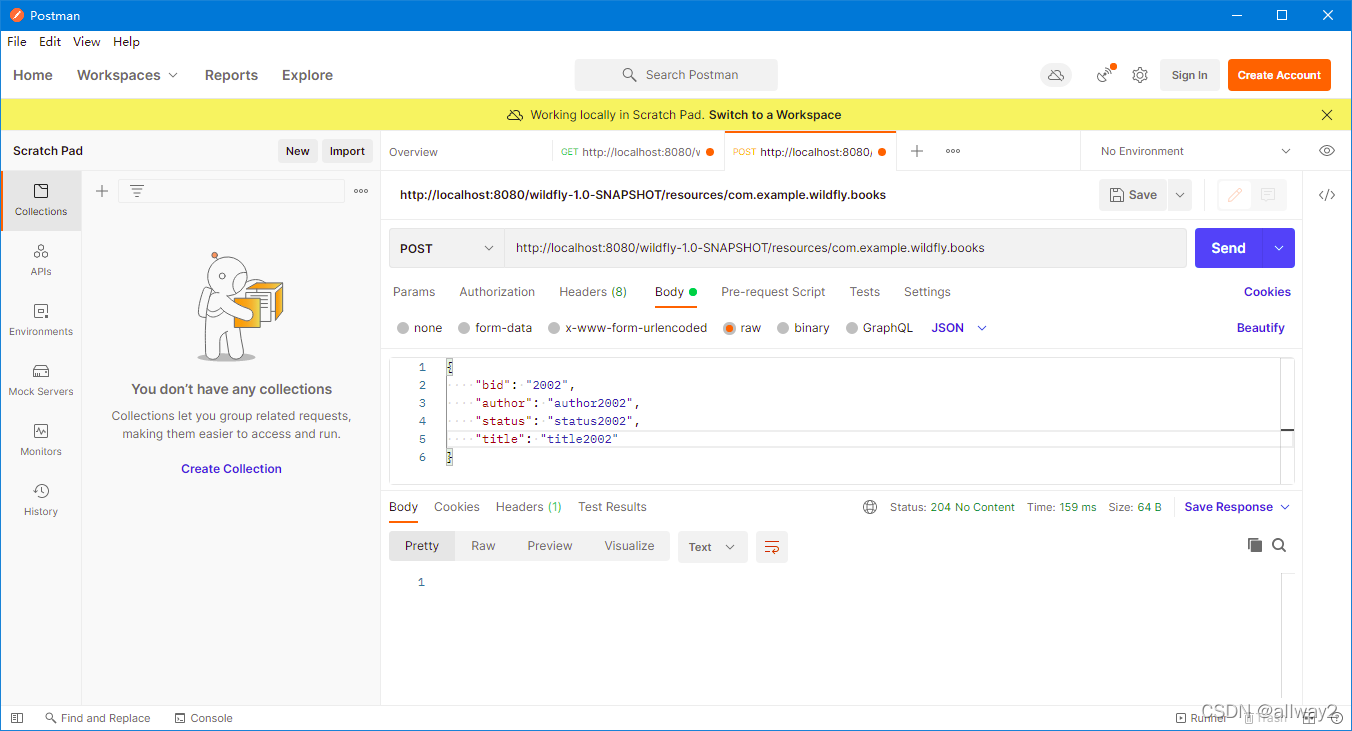Switch to the Headers (8) request tab

point(593,292)
